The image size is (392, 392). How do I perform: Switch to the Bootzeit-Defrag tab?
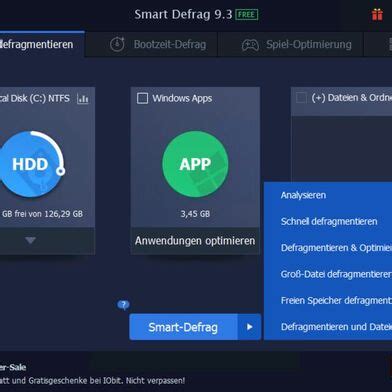pyautogui.click(x=151, y=44)
